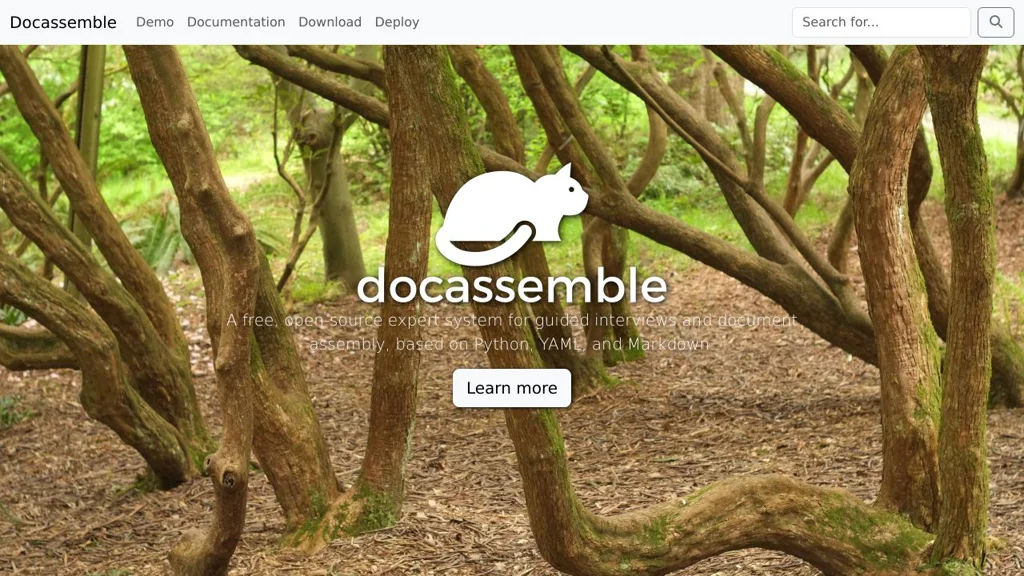Focus the 'Search for...' input field
Viewport: 1024px width, 576px height.
[881, 22]
